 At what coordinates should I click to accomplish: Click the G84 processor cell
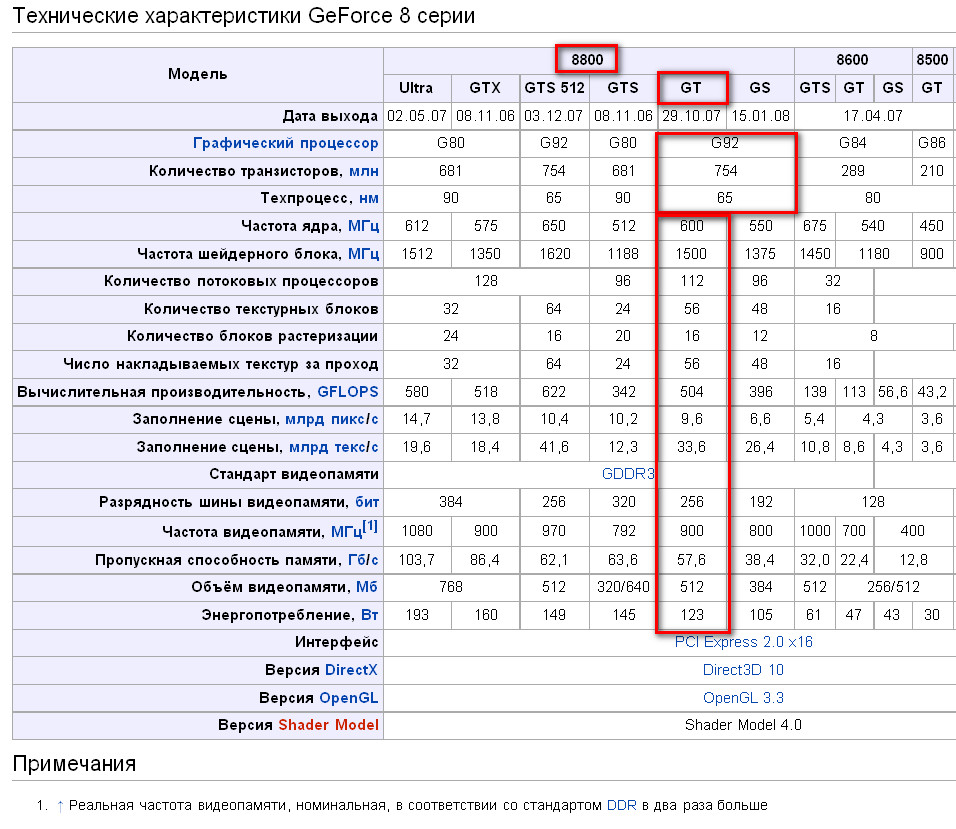point(852,144)
